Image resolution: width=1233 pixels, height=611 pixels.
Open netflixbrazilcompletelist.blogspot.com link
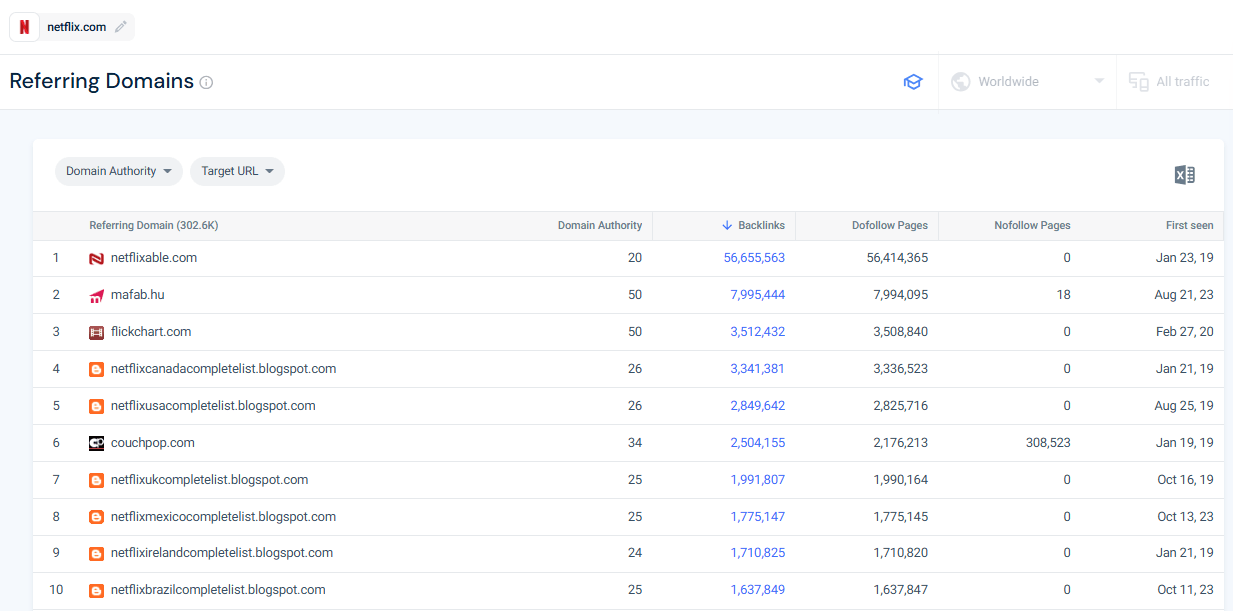click(218, 590)
